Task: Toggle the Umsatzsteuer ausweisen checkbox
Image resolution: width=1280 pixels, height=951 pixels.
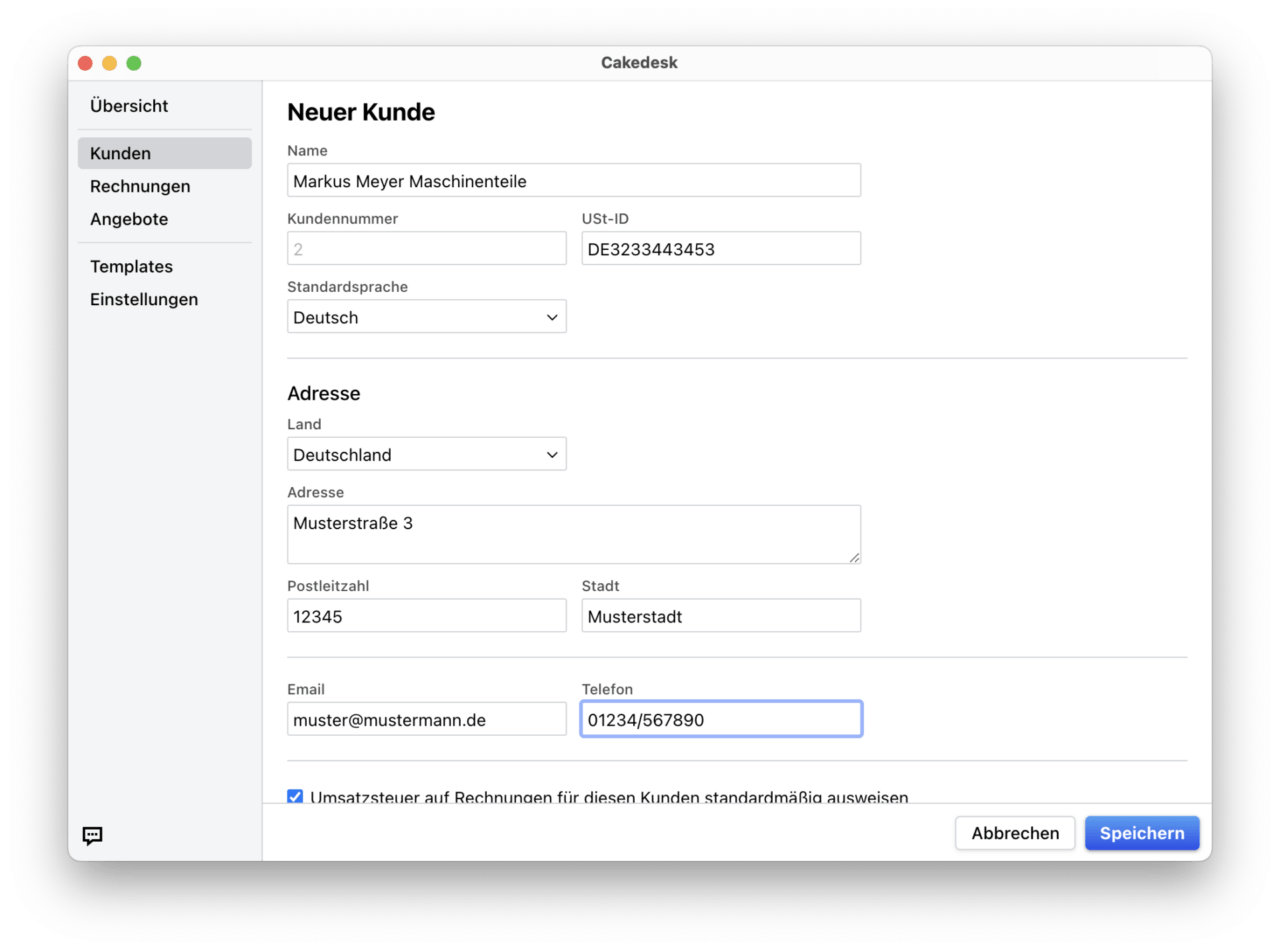Action: [x=295, y=797]
